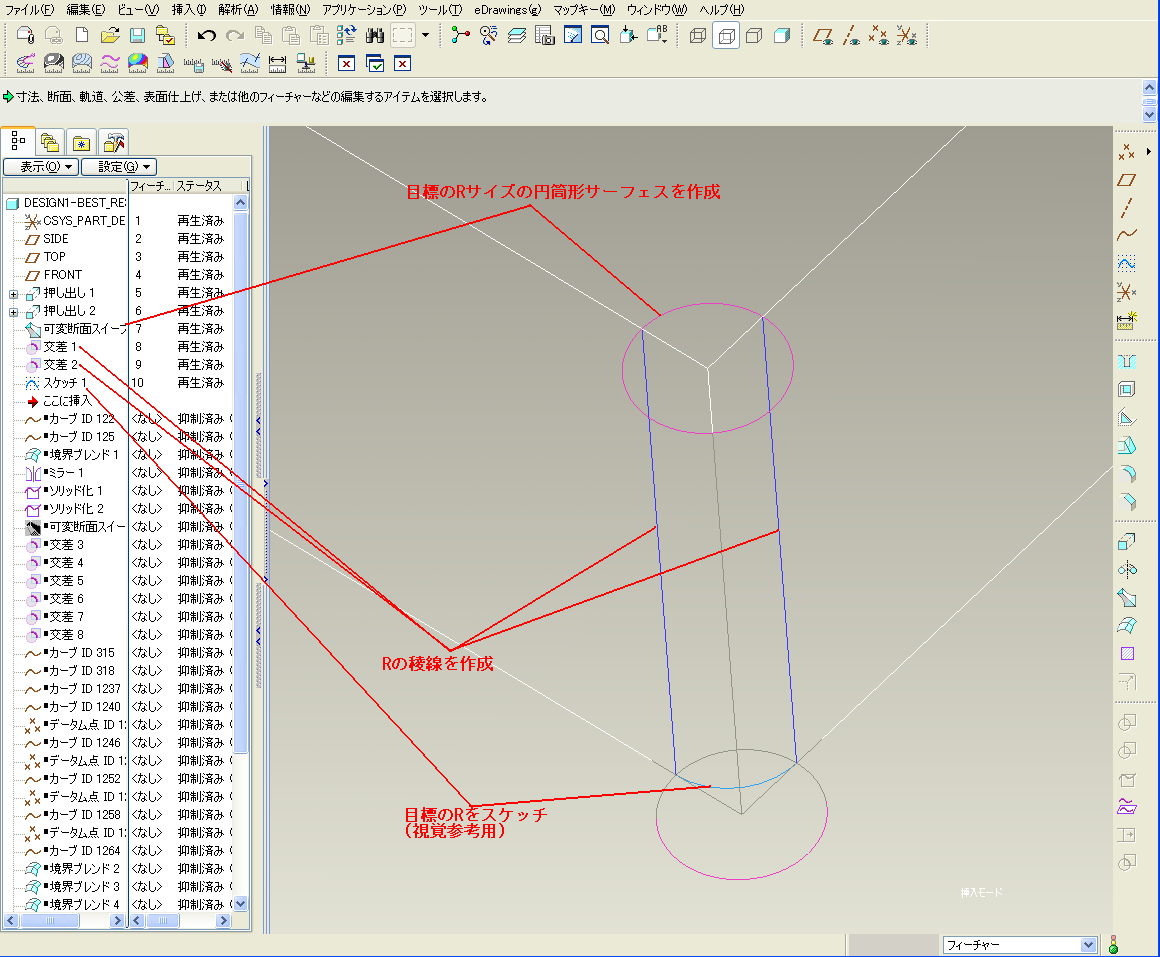Screen dimensions: 1160x957
Task: Expand the 押し出し 1 feature node
Action: 13,293
